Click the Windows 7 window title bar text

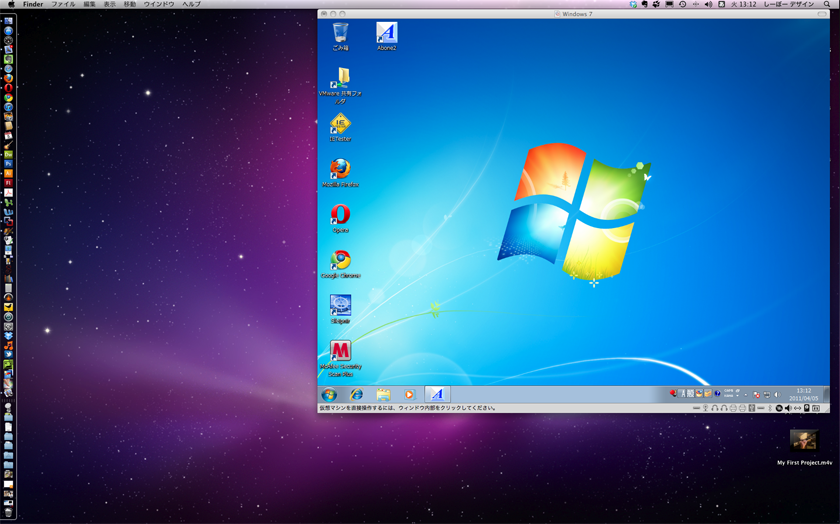coord(577,14)
